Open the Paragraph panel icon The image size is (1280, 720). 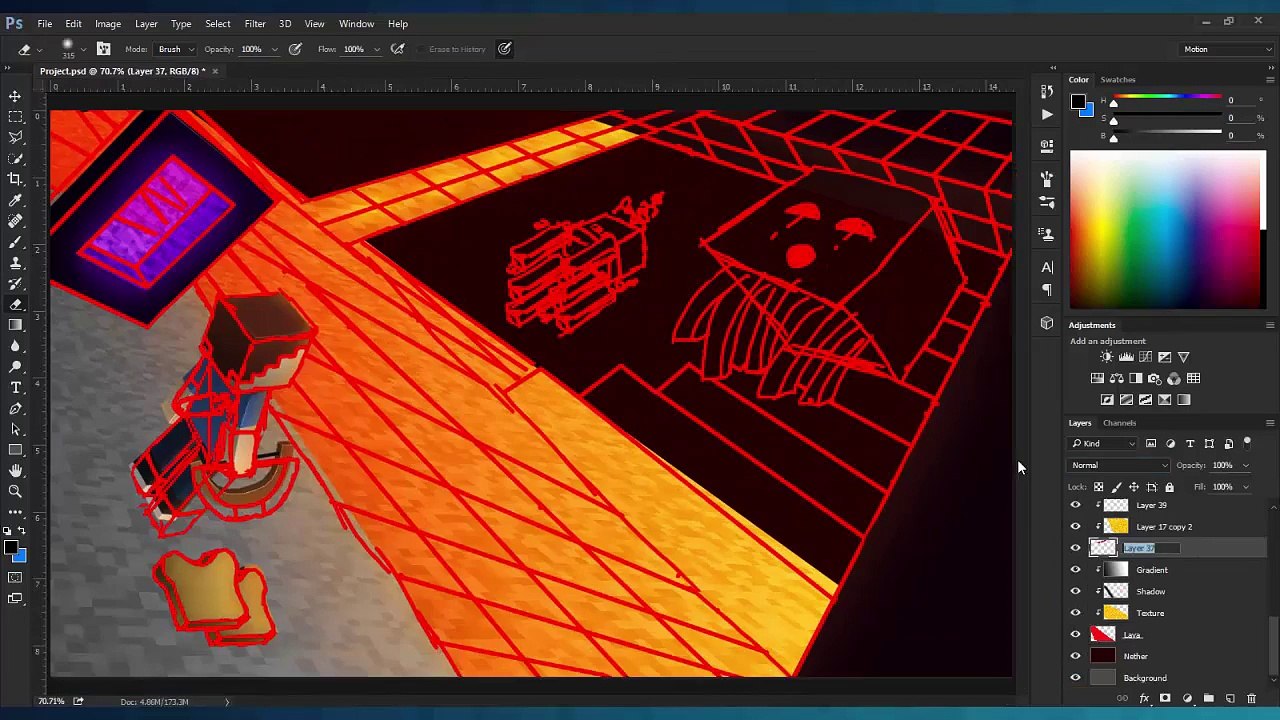click(1047, 290)
